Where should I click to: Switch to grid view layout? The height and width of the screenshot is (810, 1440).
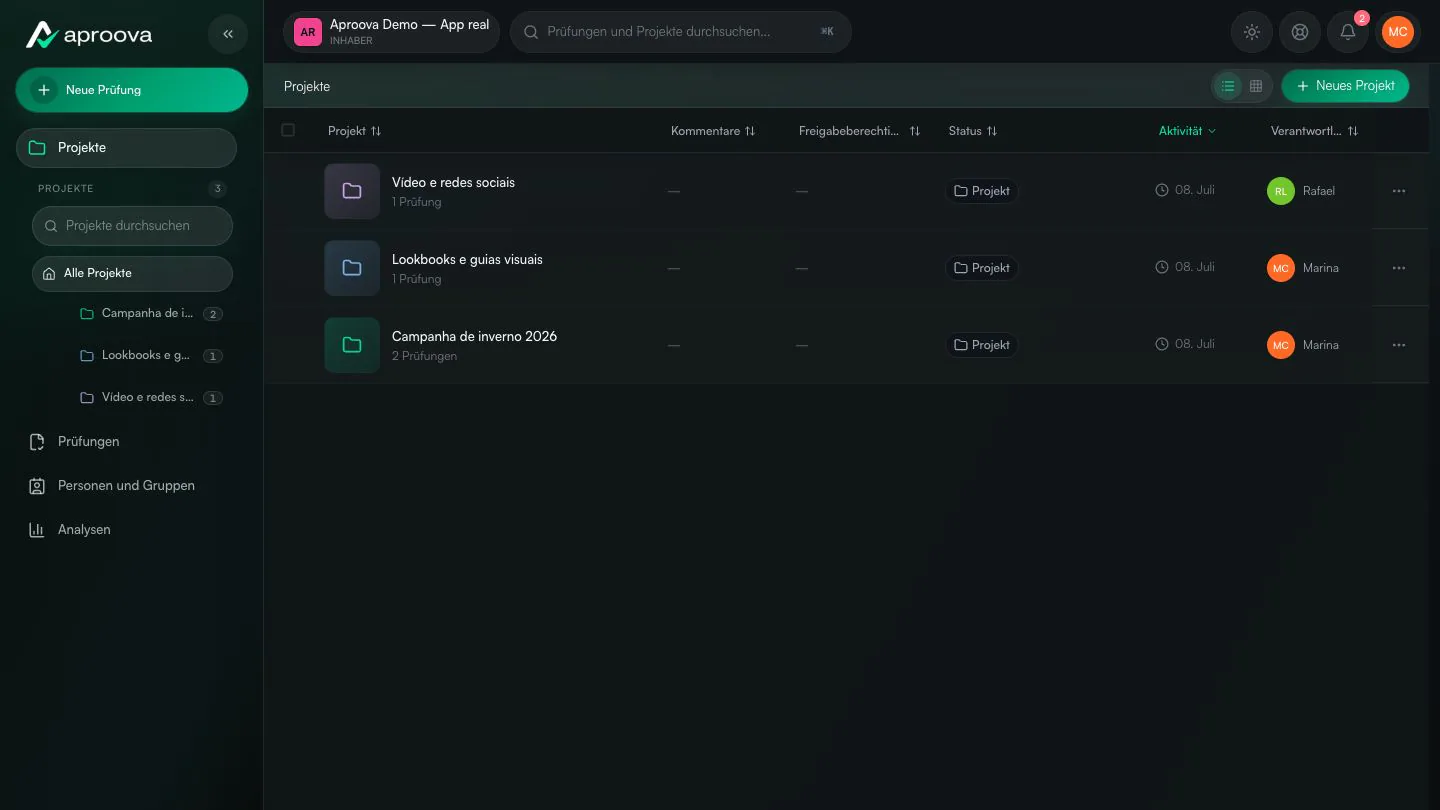point(1256,86)
